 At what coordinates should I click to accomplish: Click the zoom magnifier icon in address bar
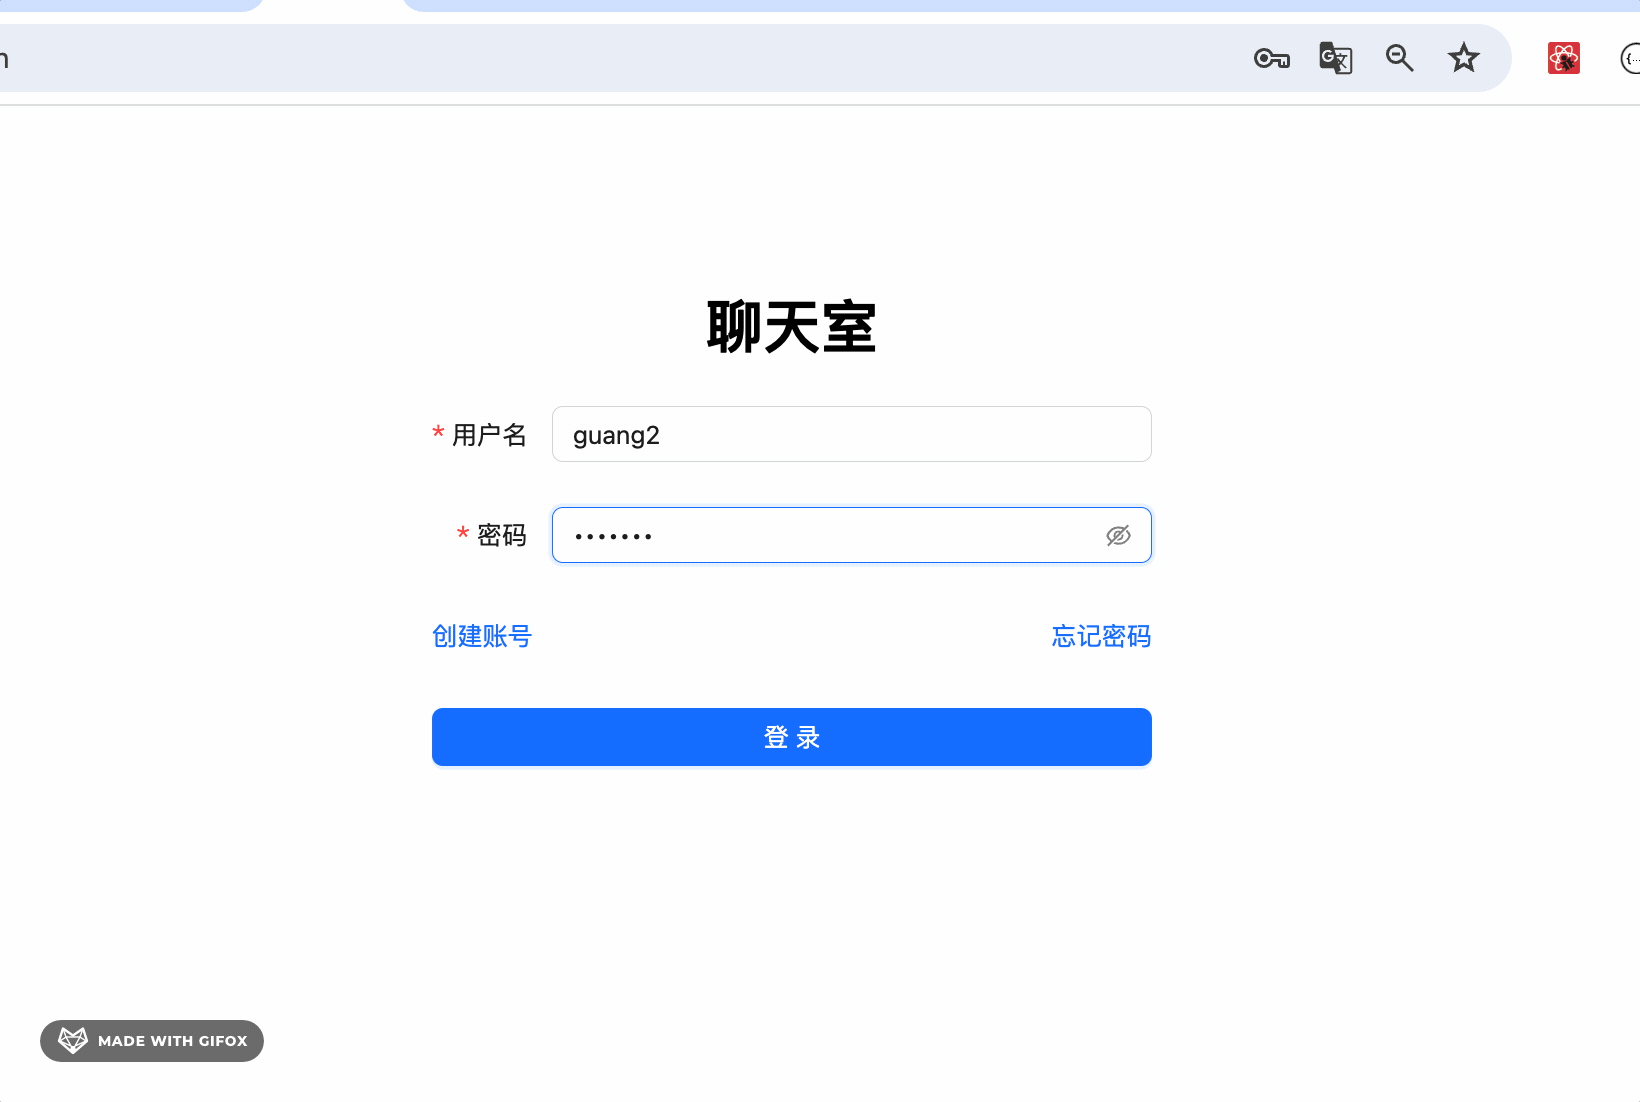pyautogui.click(x=1399, y=59)
